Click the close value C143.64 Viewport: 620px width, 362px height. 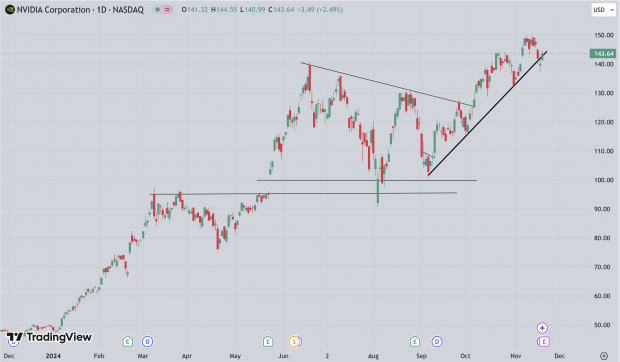coord(281,9)
